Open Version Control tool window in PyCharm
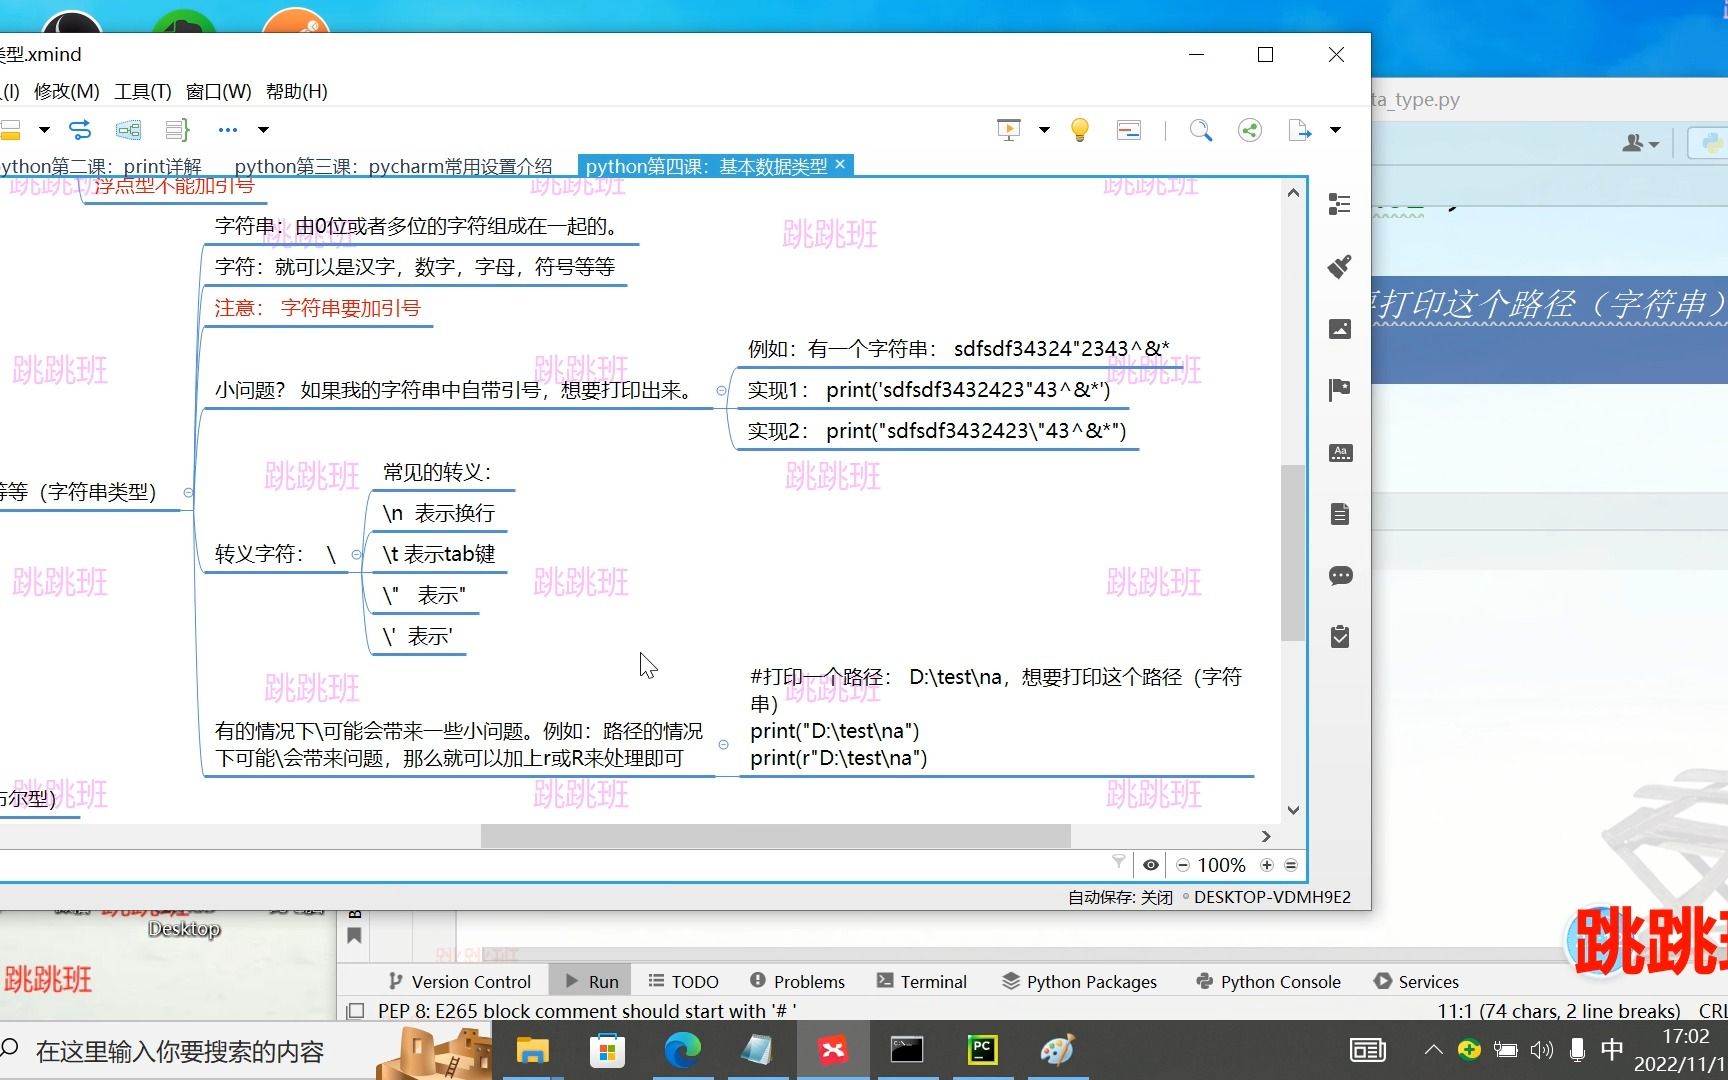1728x1080 pixels. click(460, 982)
